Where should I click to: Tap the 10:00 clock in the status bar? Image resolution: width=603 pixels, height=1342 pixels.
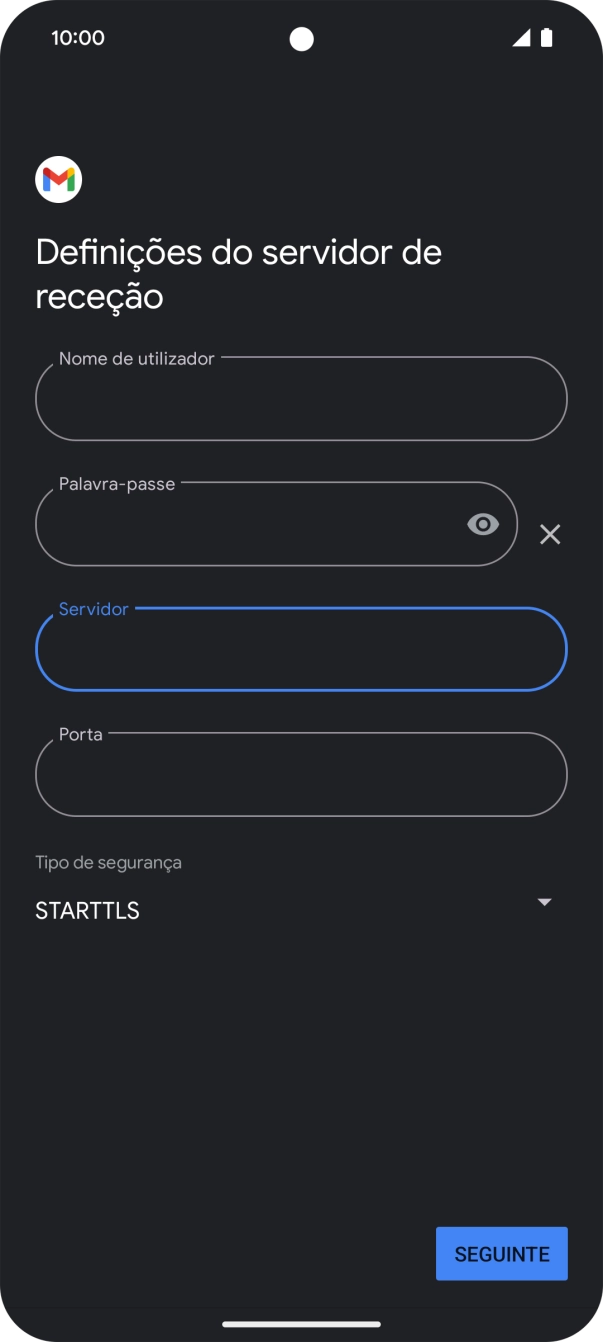(78, 38)
